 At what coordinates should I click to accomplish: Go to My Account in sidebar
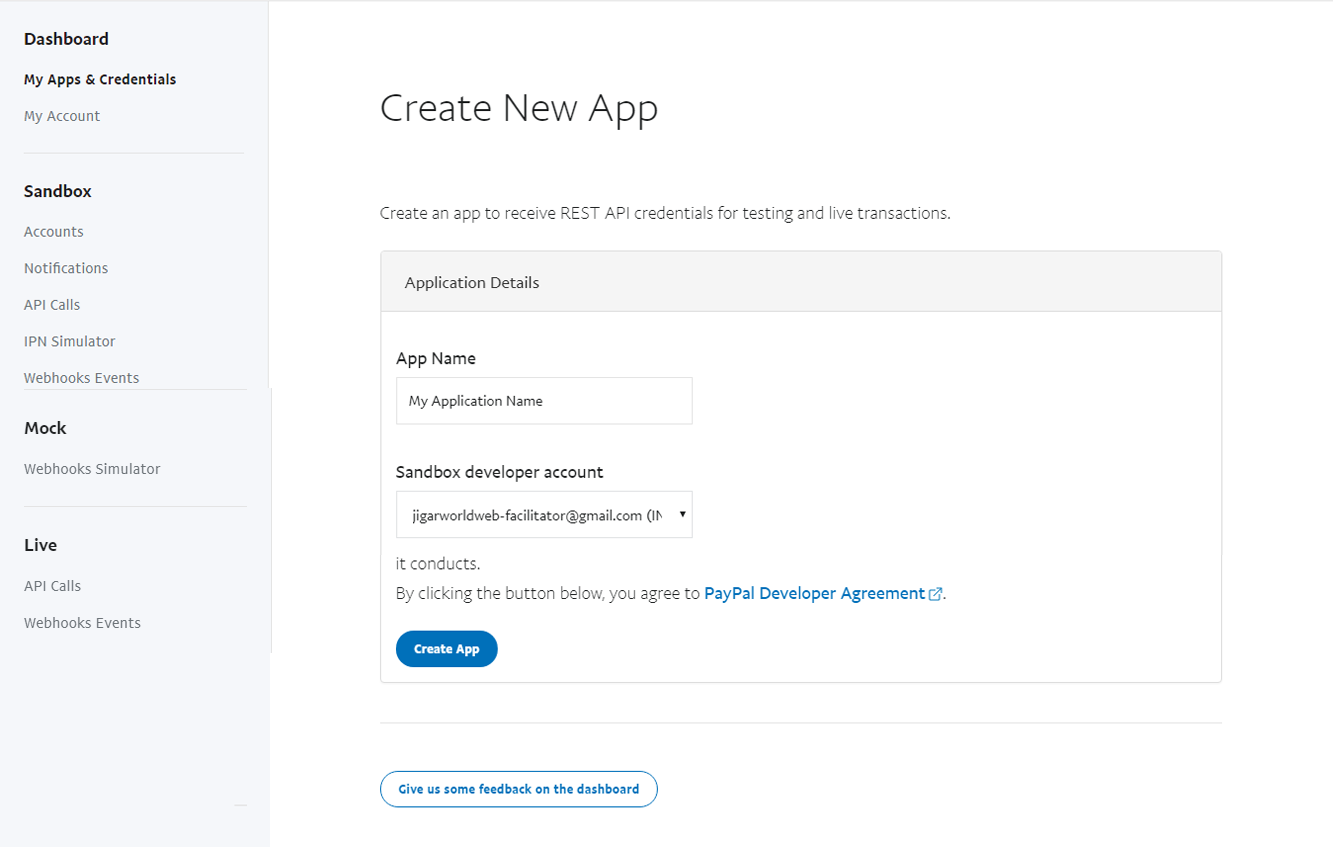(62, 116)
